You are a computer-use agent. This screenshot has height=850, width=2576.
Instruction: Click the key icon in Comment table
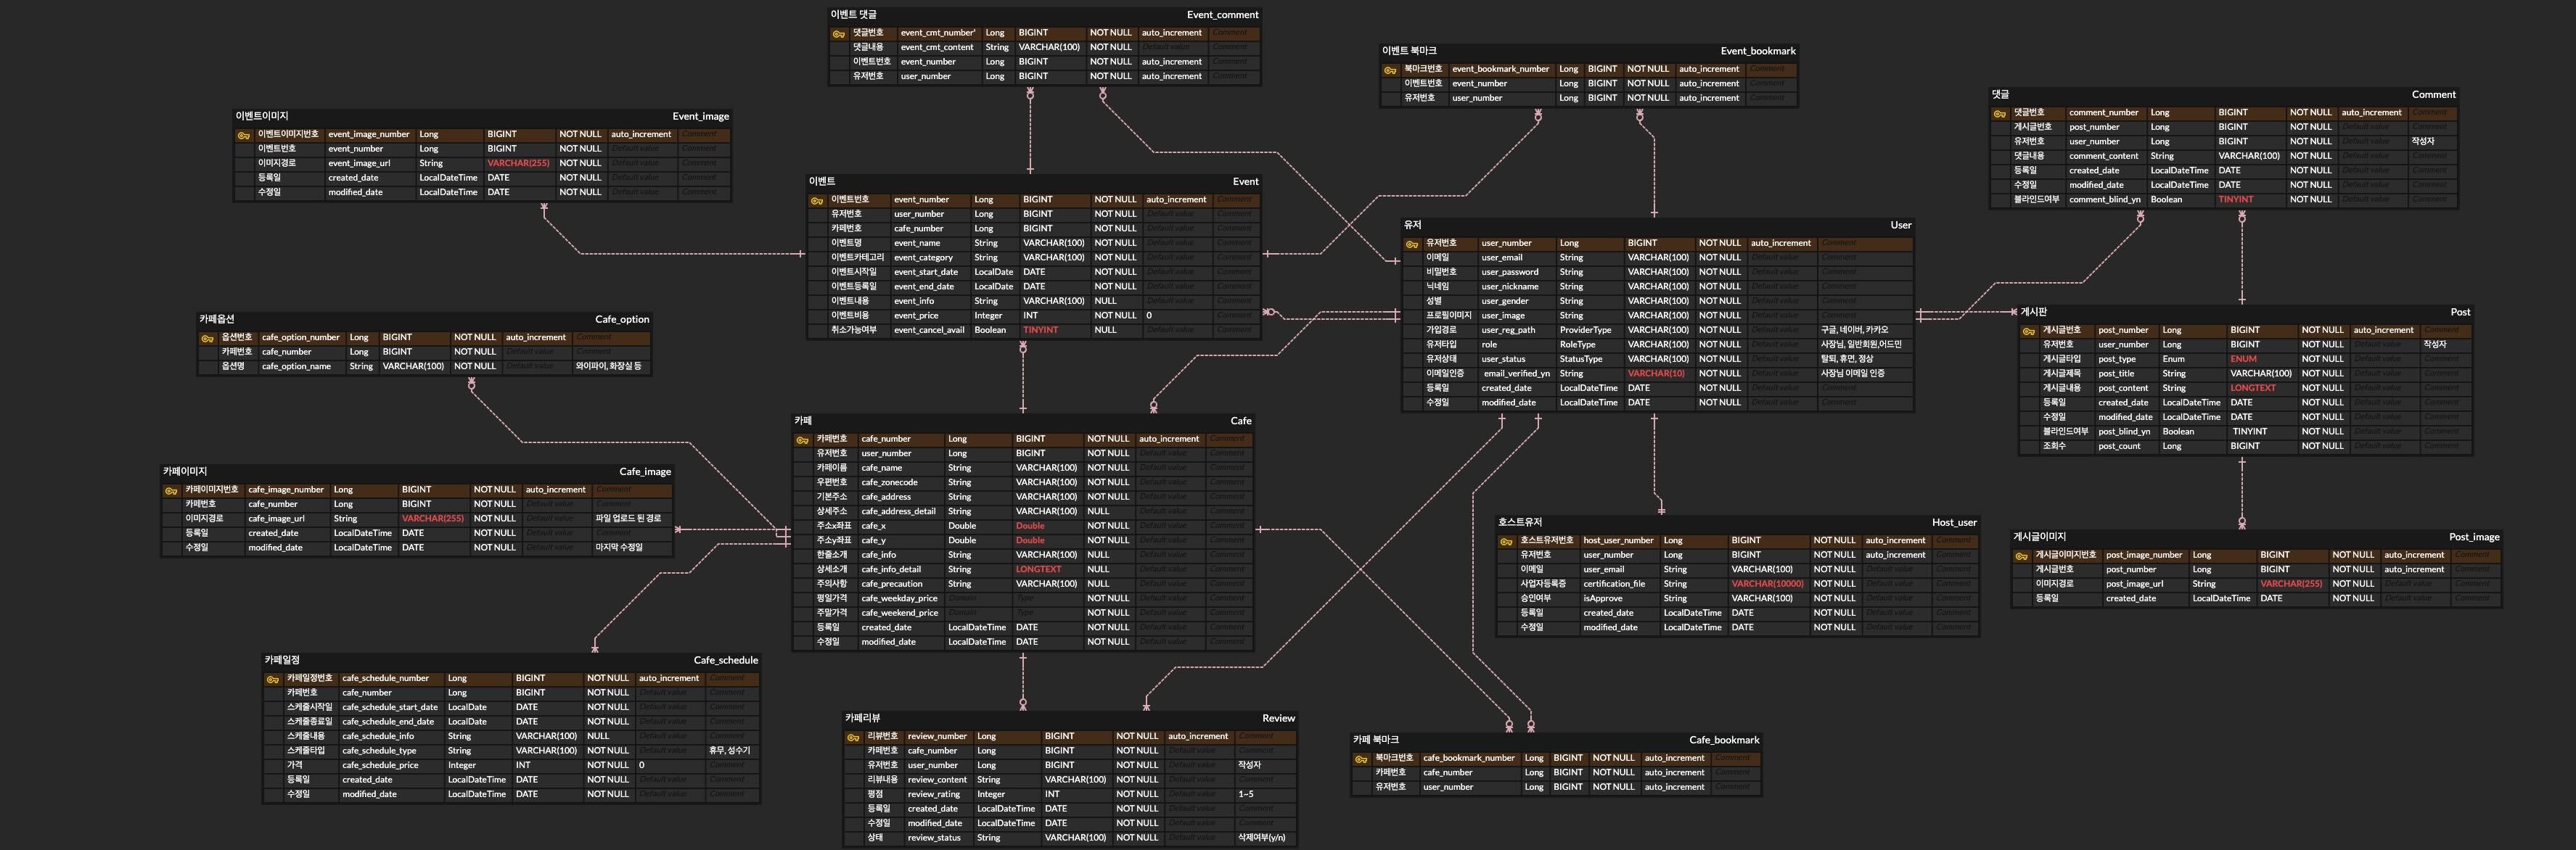(x=1999, y=114)
